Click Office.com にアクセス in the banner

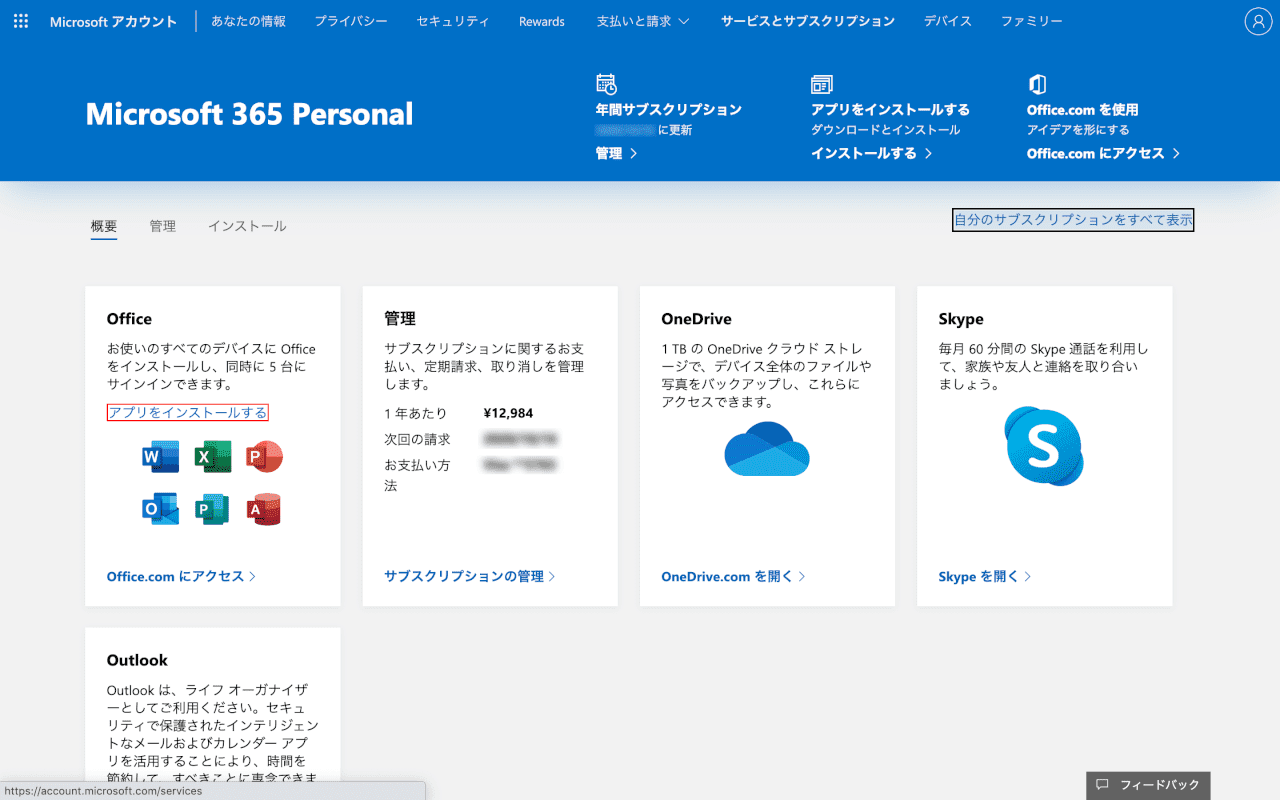click(1104, 153)
